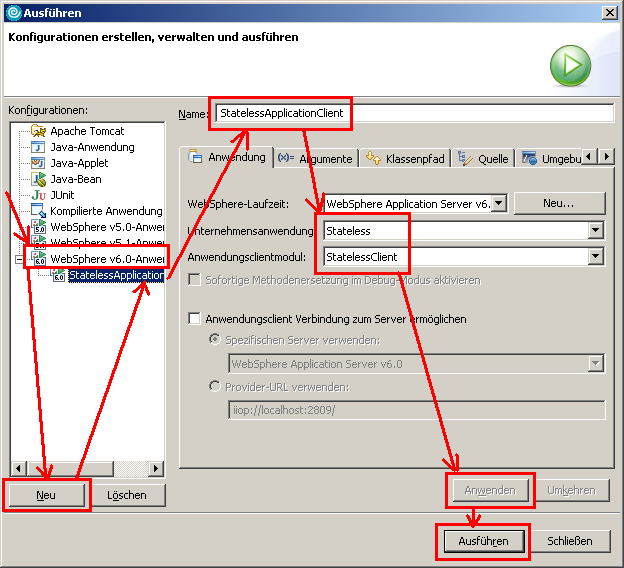Screen dimensions: 624x568
Task: Click the Argumente tab (x)= icon
Action: [285, 158]
